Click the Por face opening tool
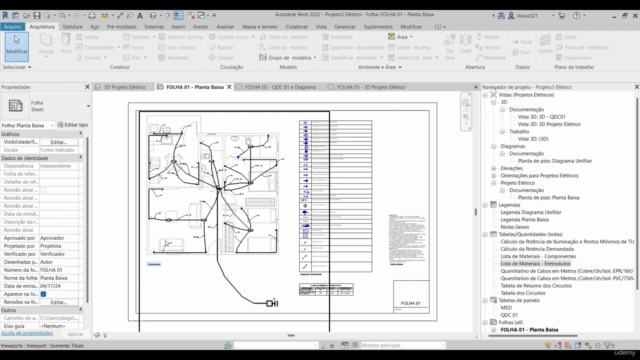Image resolution: width=640 pixels, height=360 pixels. click(450, 46)
